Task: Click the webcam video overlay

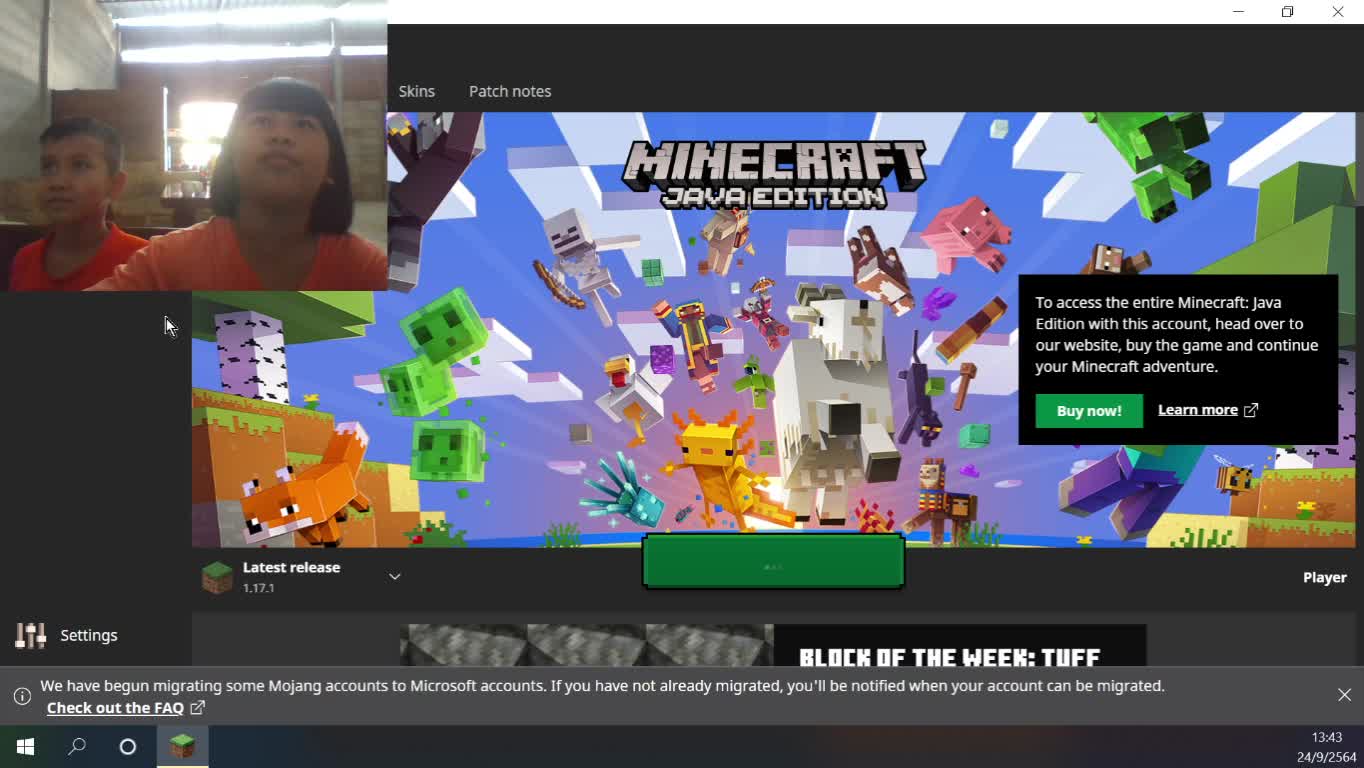Action: coord(194,145)
